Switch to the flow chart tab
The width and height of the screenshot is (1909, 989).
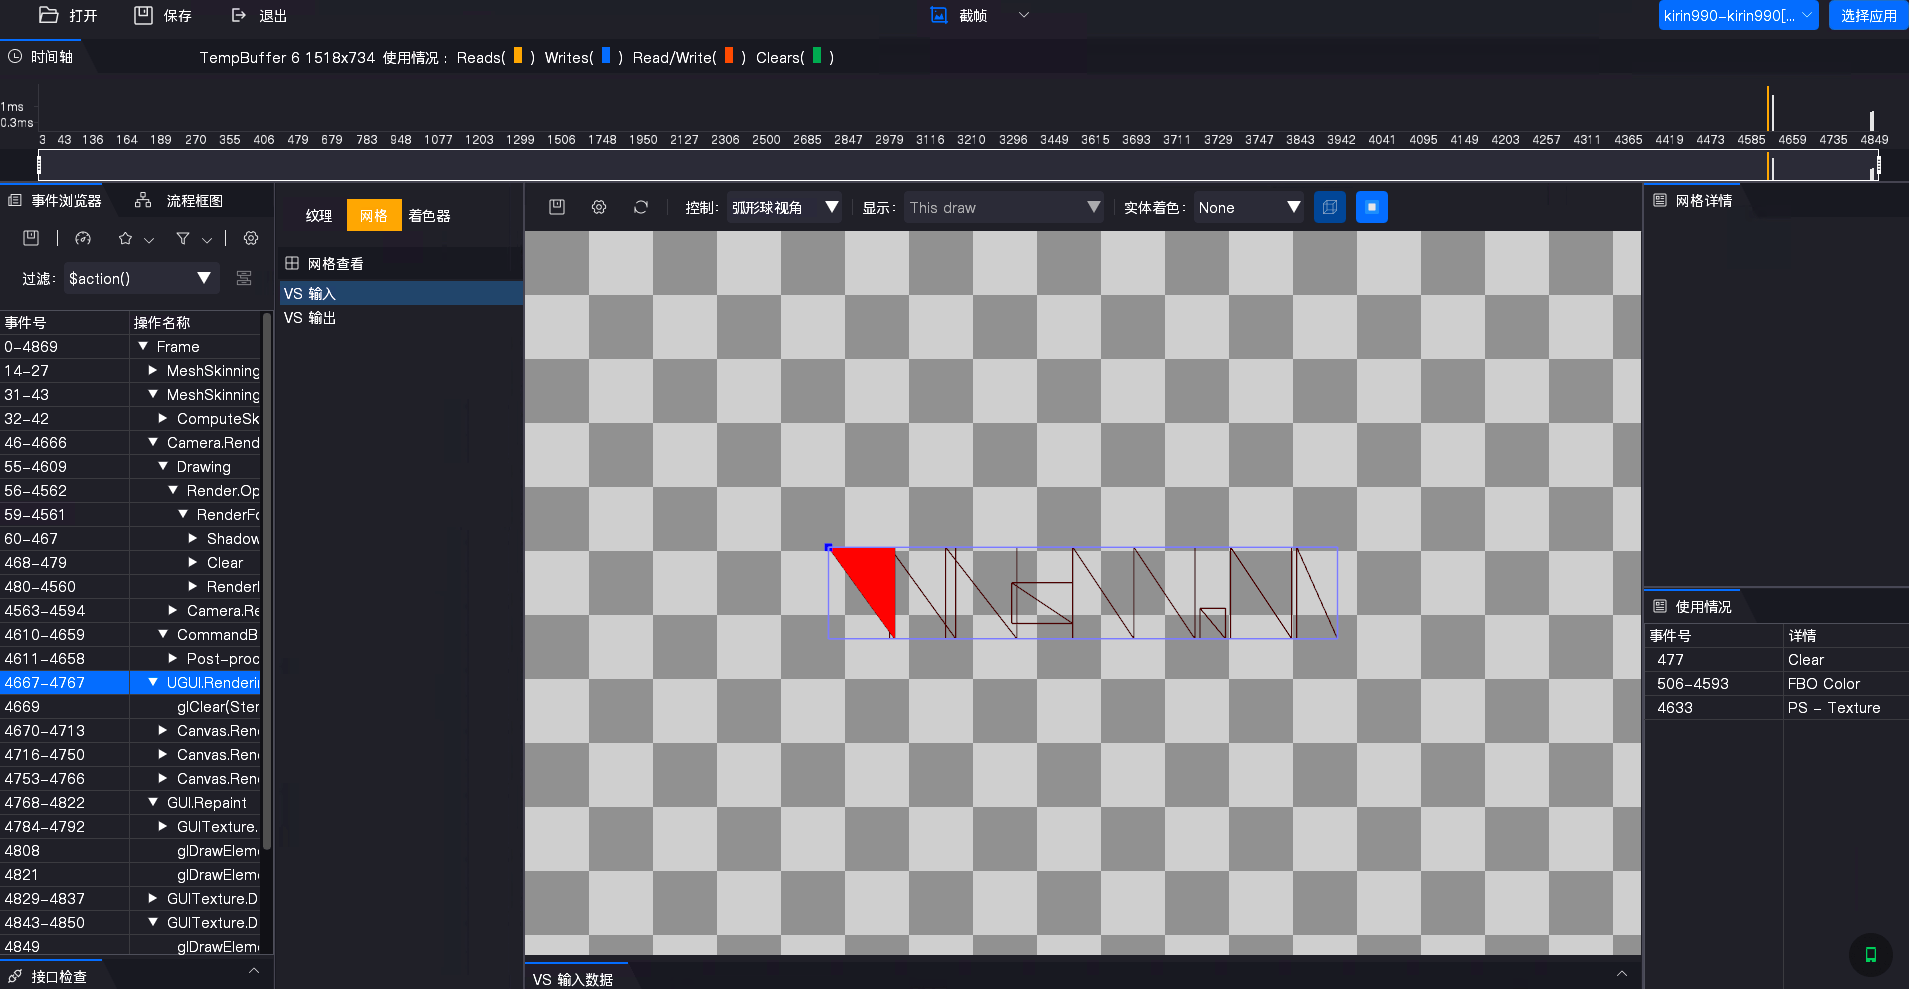coord(180,201)
